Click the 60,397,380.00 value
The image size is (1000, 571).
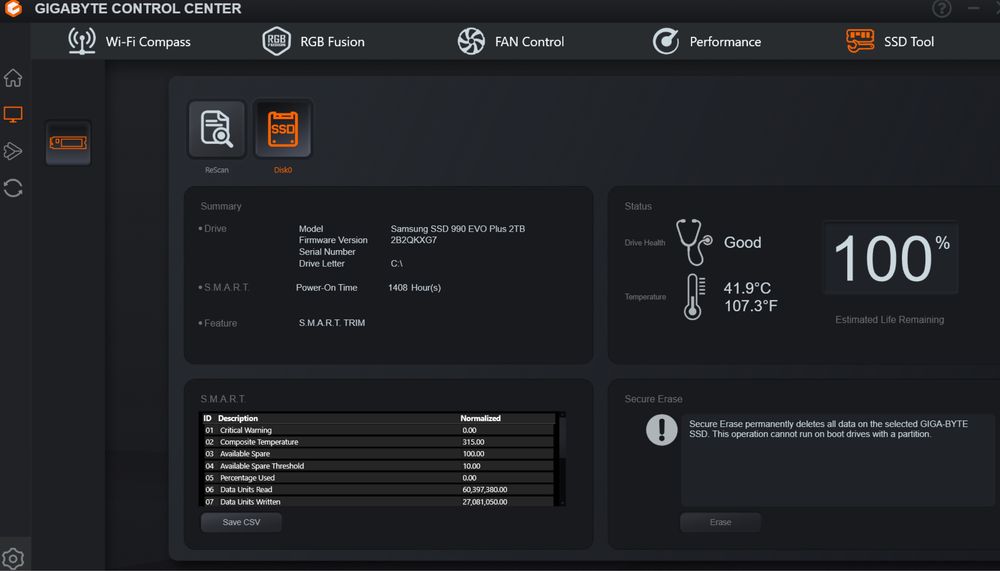point(485,489)
